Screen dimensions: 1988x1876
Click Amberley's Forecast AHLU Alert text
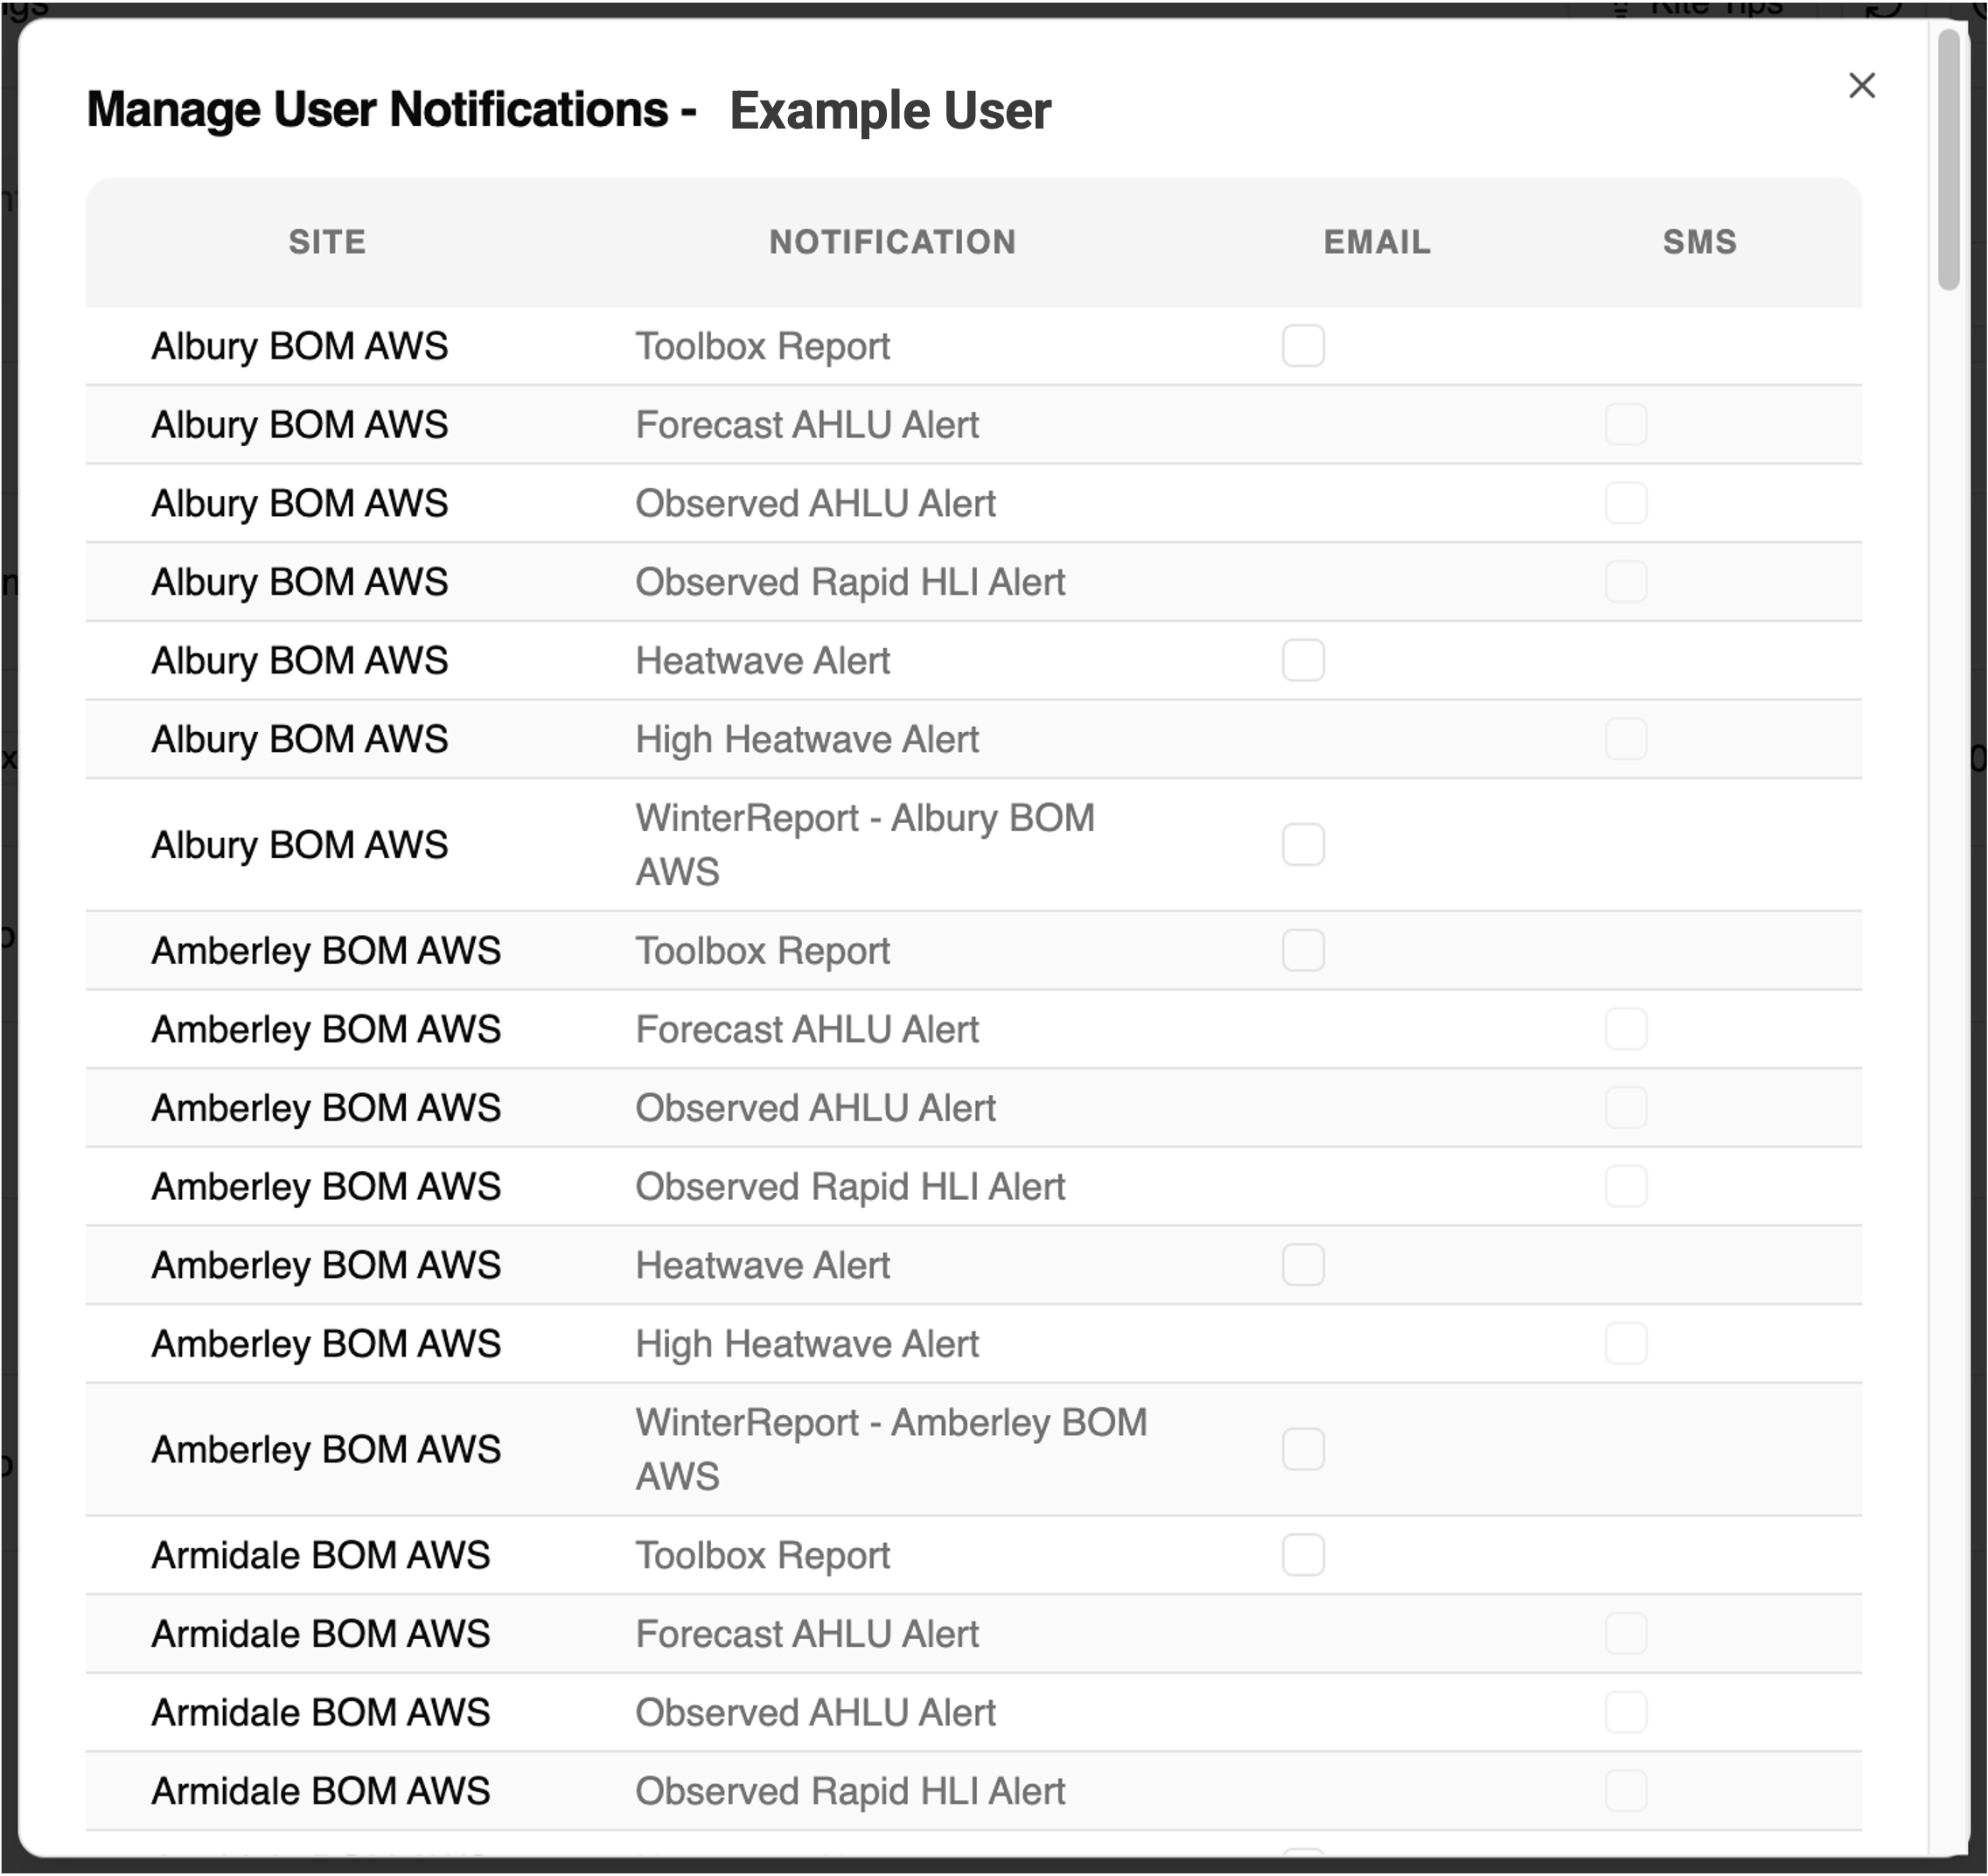point(807,1029)
